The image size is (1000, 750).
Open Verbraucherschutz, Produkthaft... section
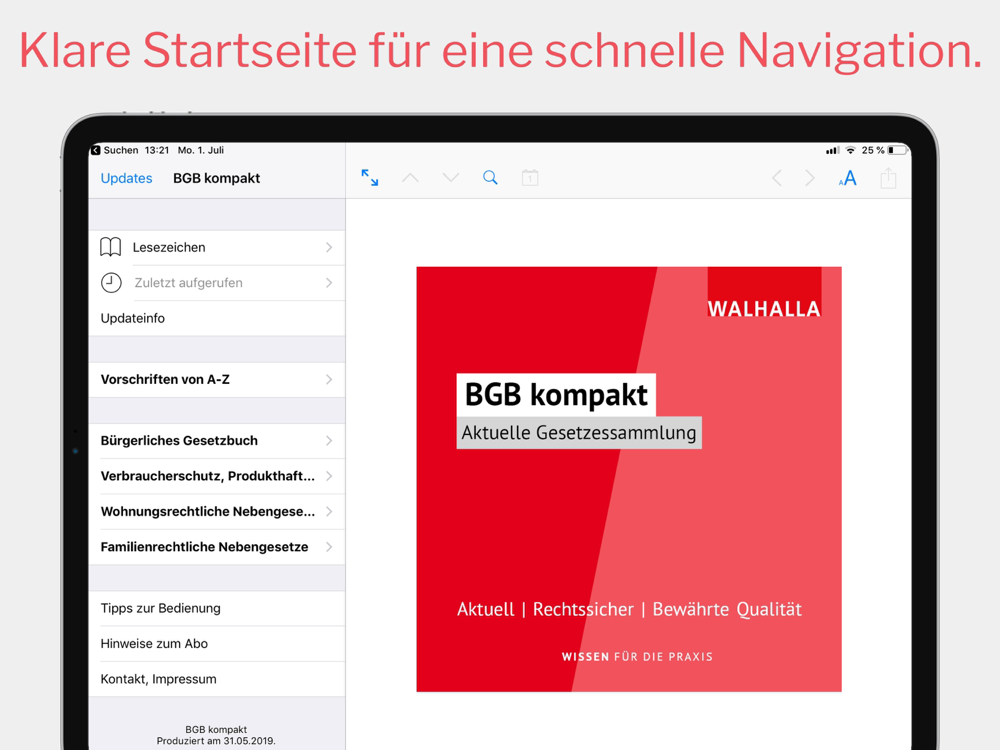(217, 476)
